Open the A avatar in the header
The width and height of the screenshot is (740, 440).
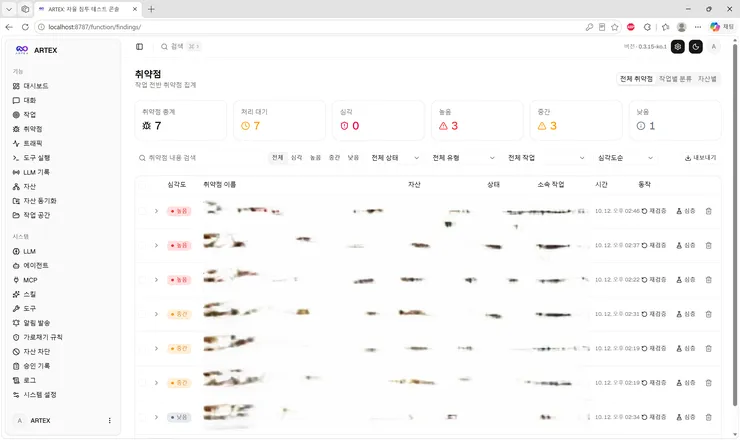click(x=714, y=46)
